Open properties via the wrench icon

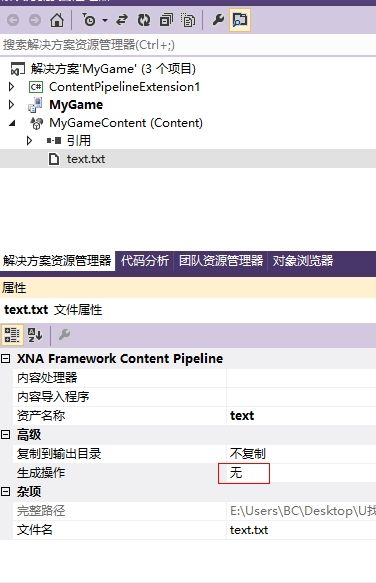pos(218,20)
